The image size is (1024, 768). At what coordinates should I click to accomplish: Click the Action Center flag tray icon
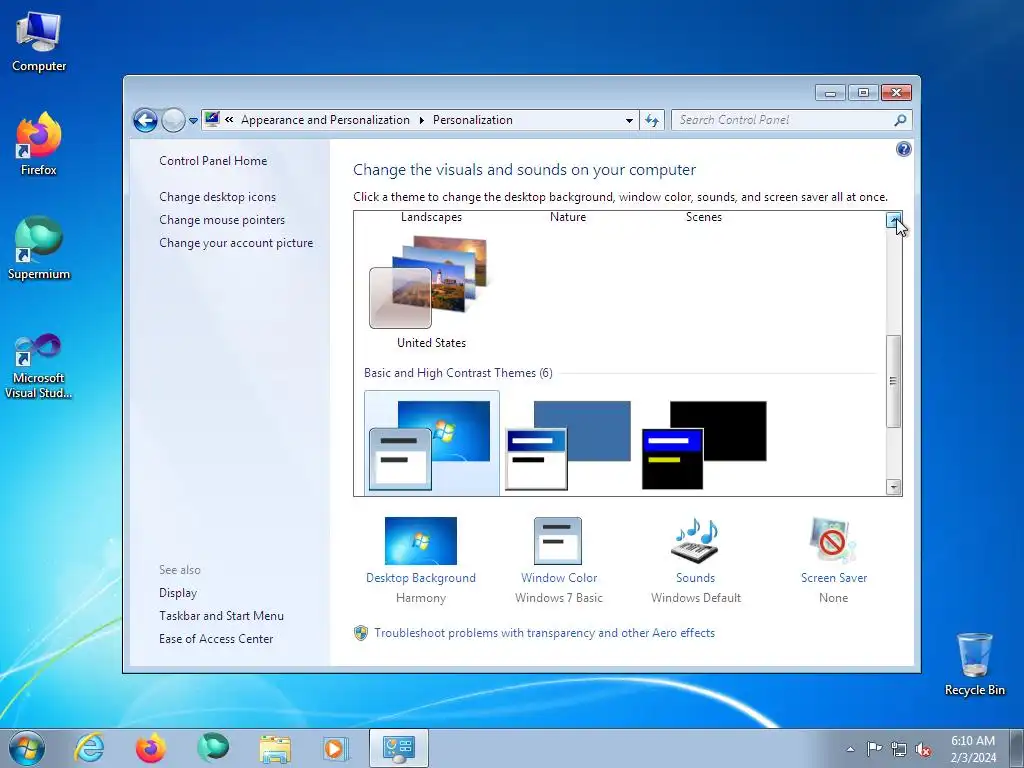point(874,749)
